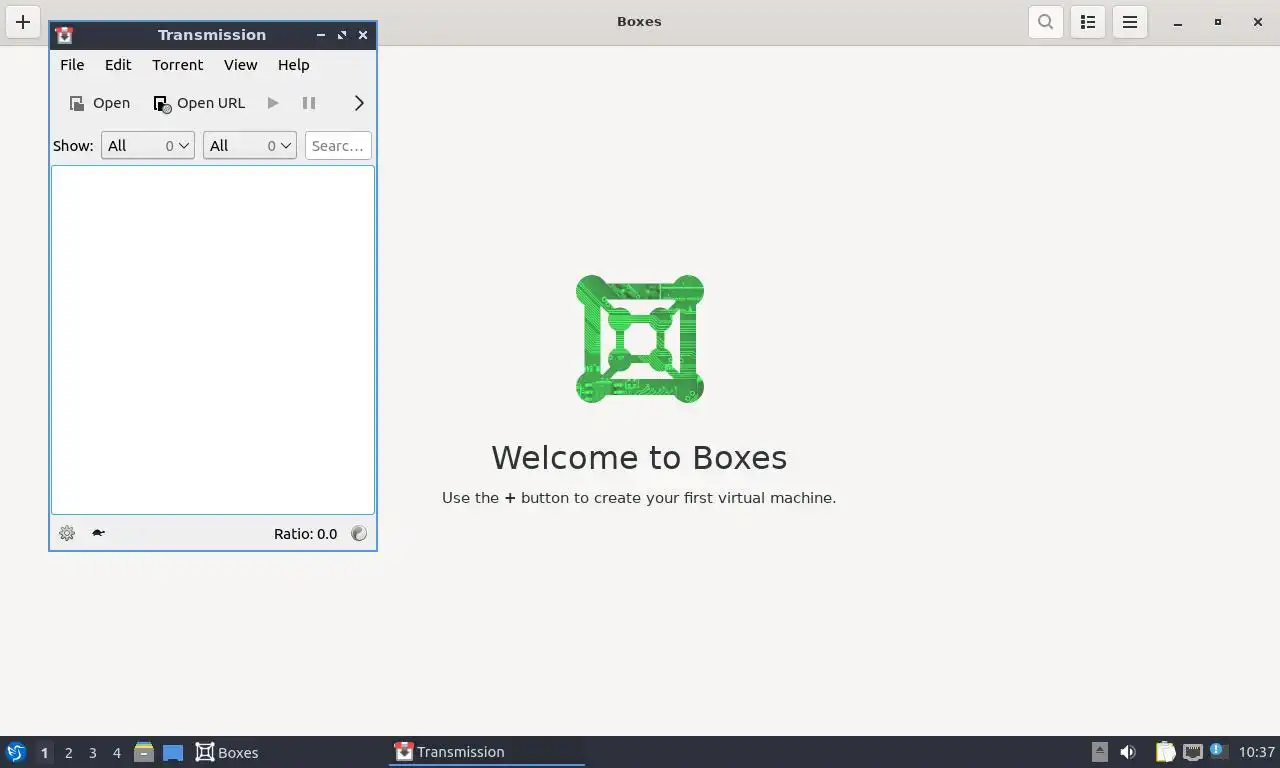Screen dimensions: 1280x768
Task: Click the Open torrent toolbar button
Action: point(99,103)
